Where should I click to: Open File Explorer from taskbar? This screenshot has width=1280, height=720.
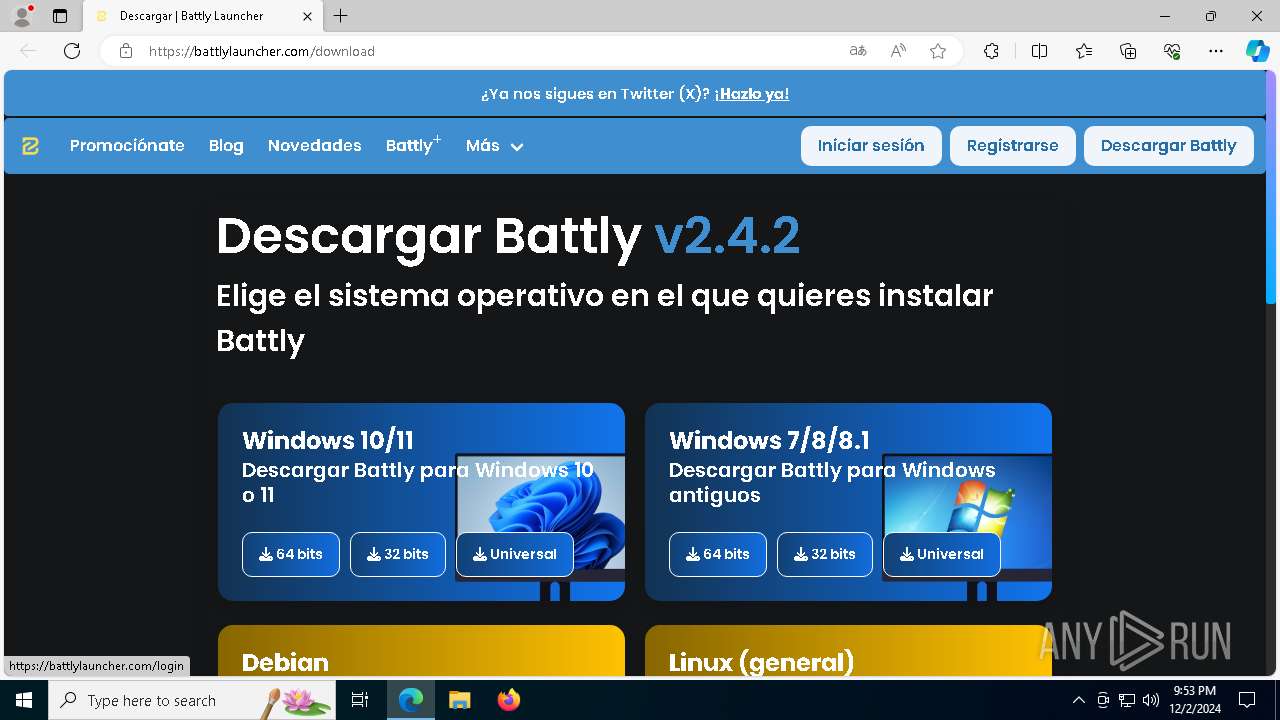coord(459,700)
